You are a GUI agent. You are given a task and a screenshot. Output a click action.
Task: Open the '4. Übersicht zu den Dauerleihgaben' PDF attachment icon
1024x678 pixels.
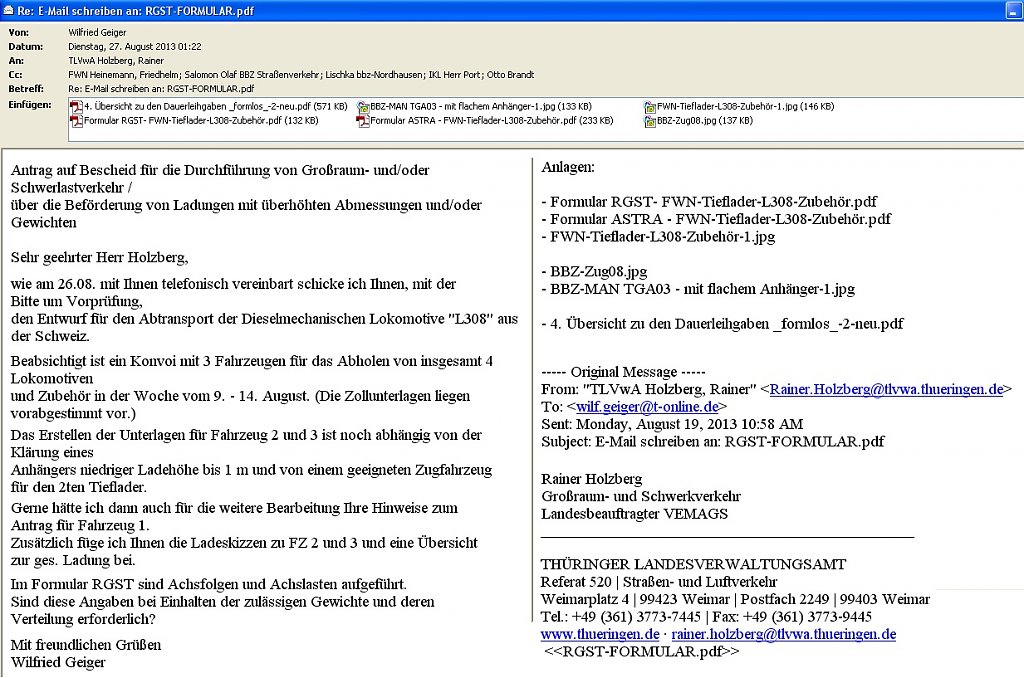click(78, 106)
